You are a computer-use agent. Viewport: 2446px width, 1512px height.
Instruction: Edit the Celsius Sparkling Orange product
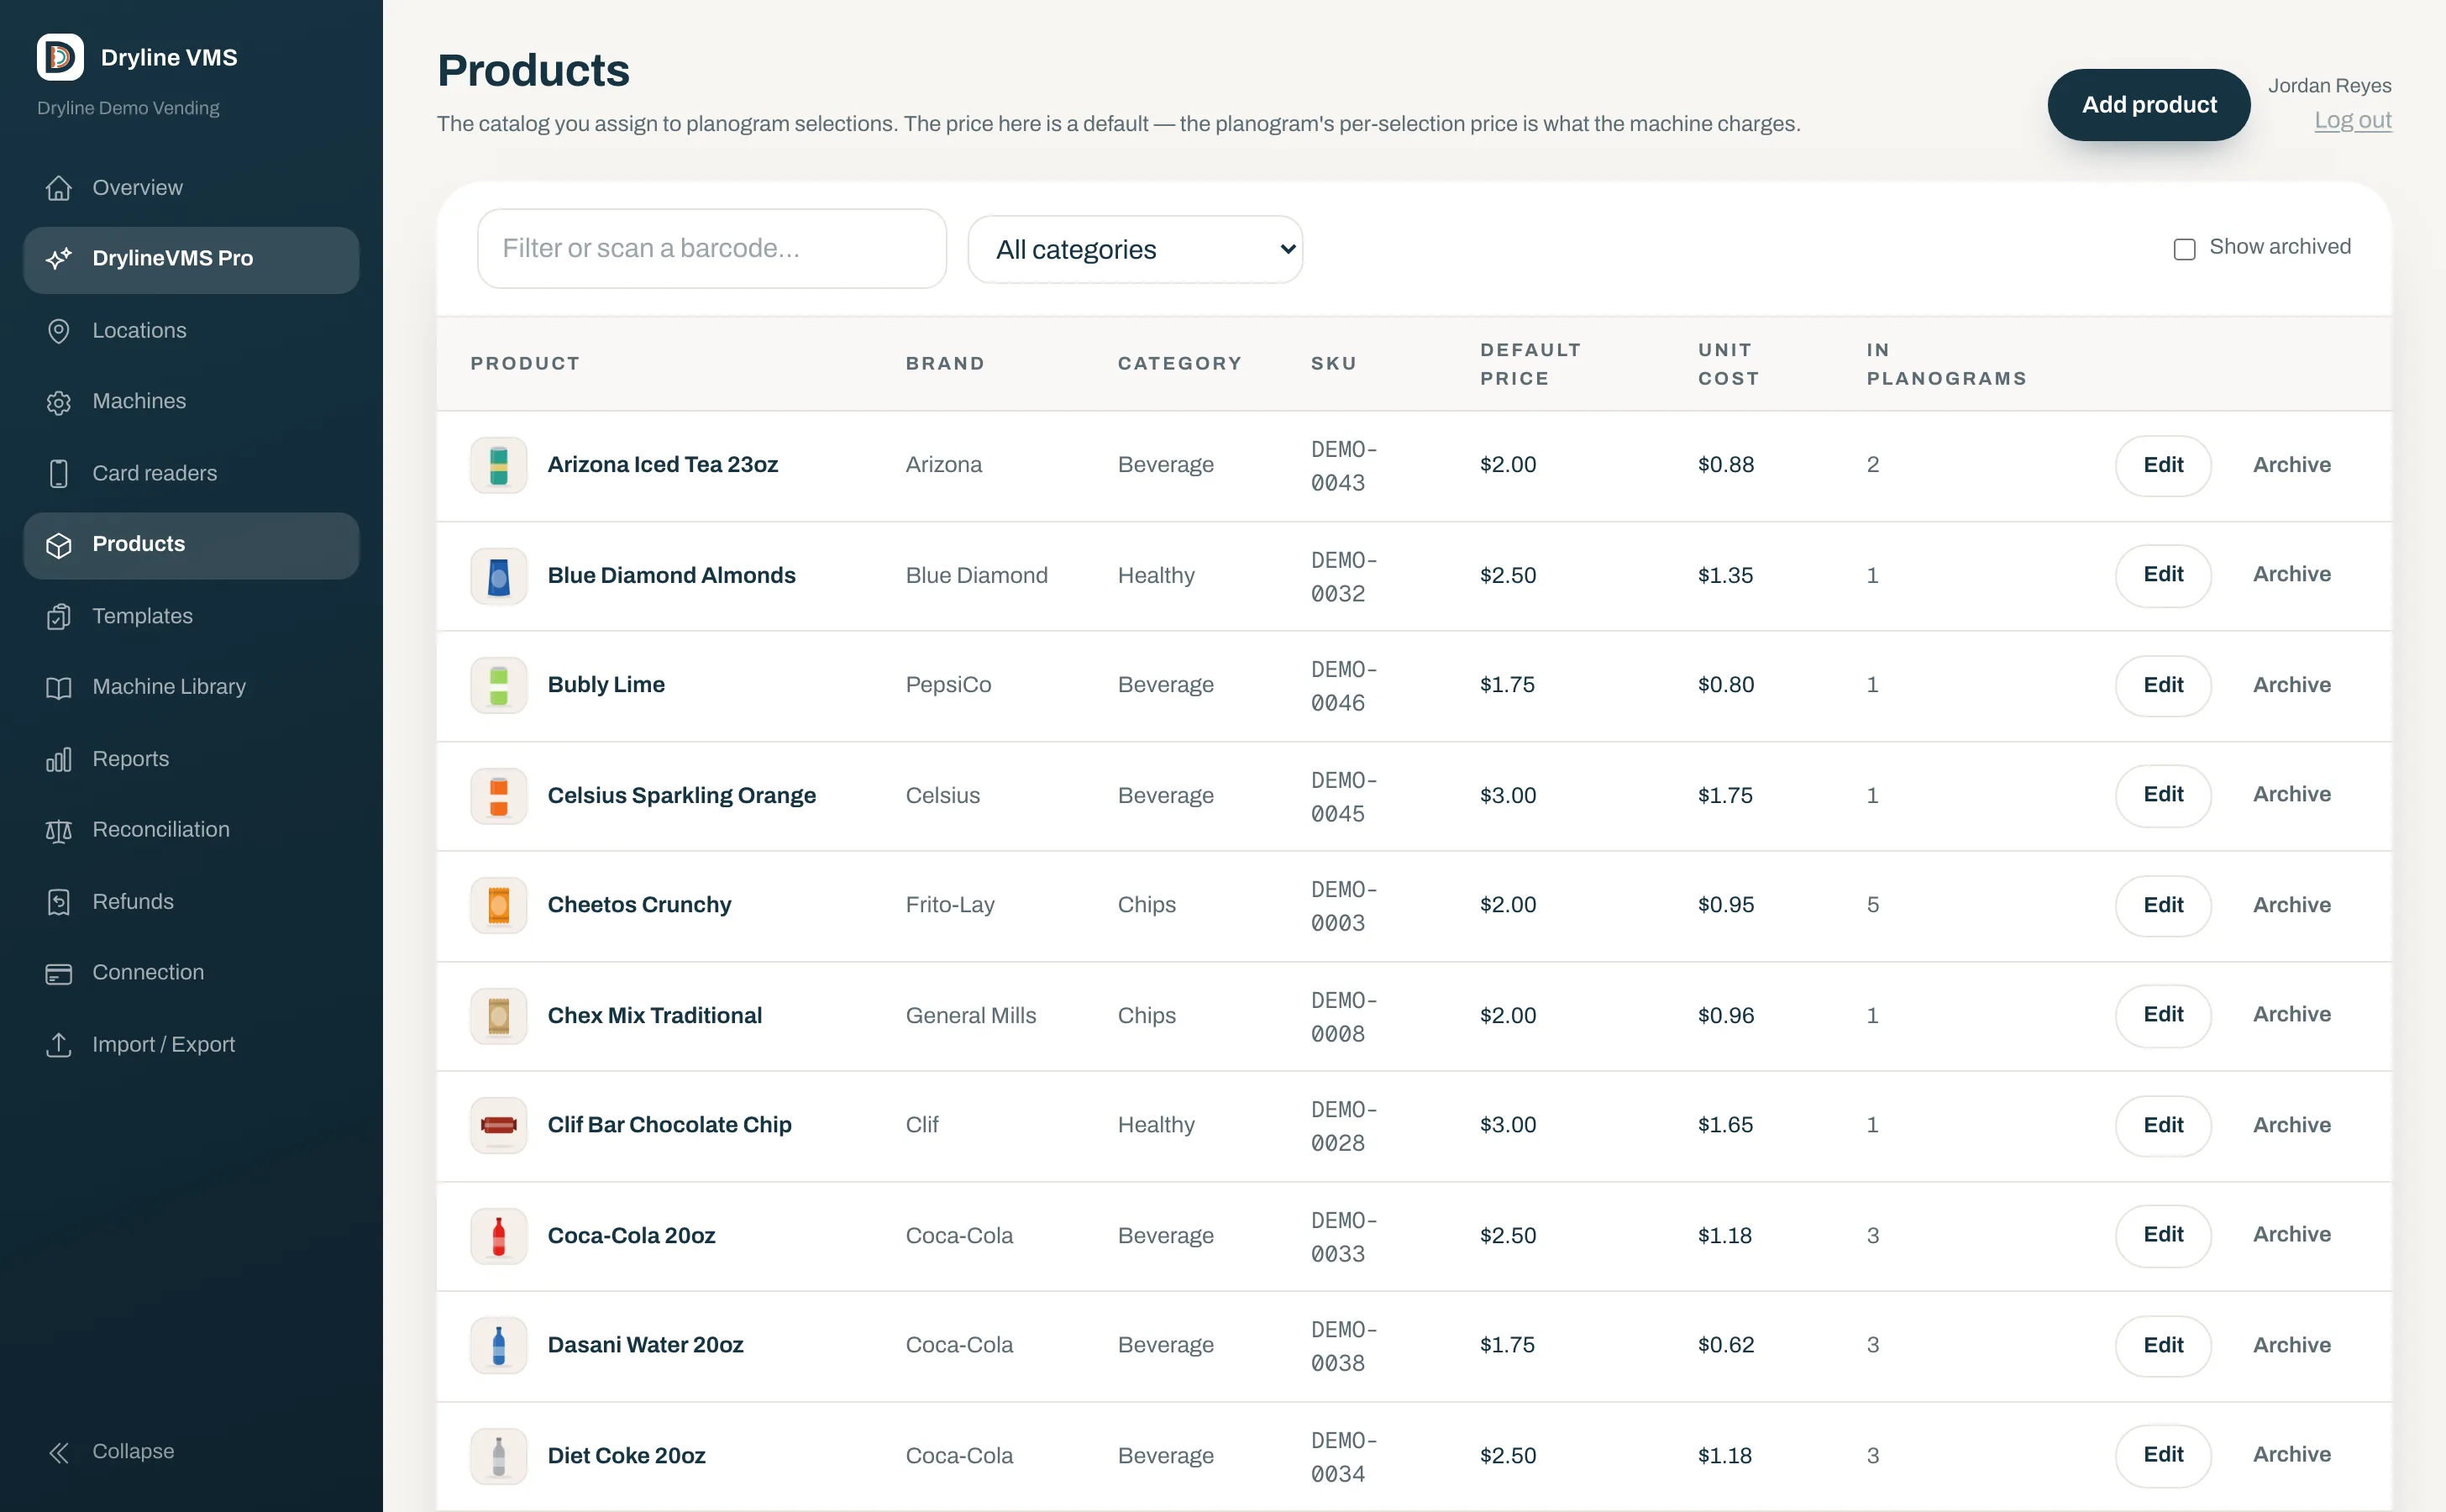2163,795
